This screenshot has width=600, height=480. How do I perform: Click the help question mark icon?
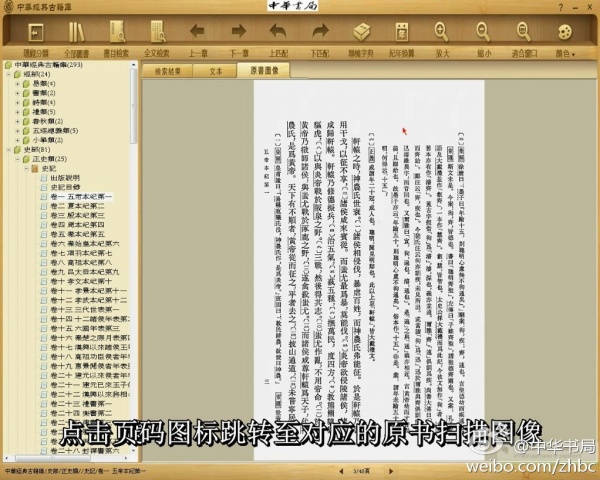tap(561, 7)
